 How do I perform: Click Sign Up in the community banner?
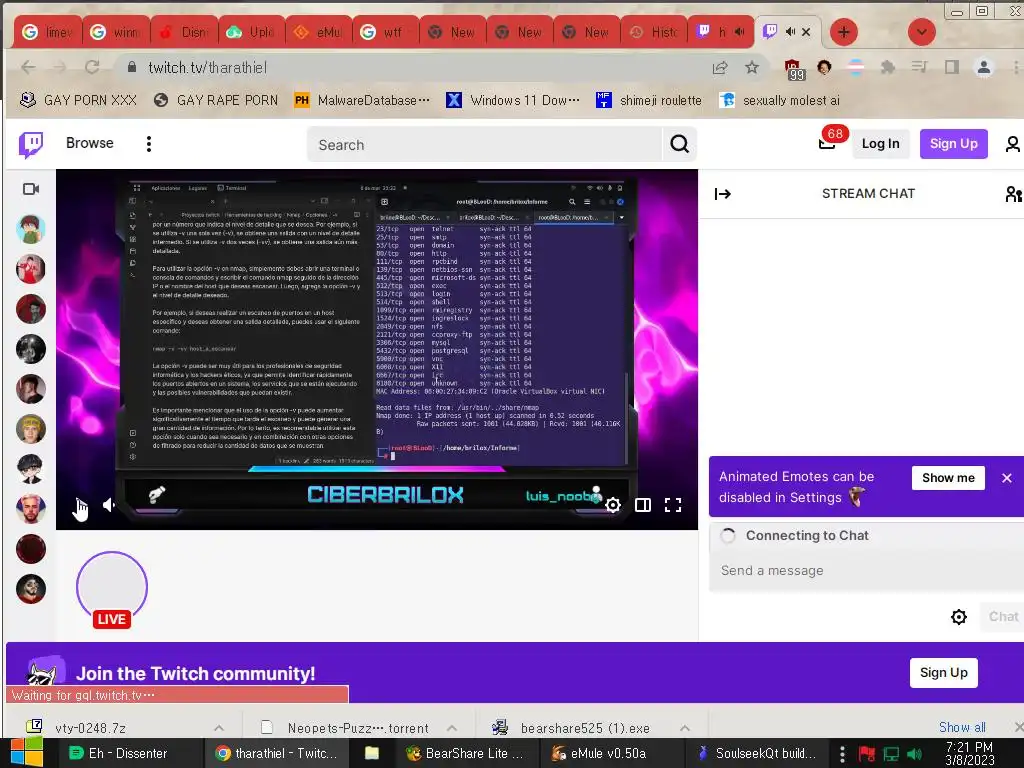click(943, 673)
